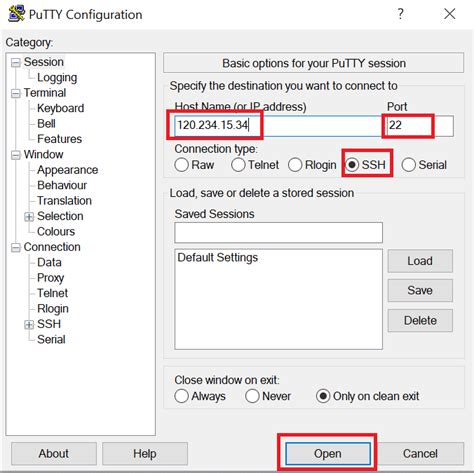Collapse the Terminal category node

pyautogui.click(x=16, y=93)
